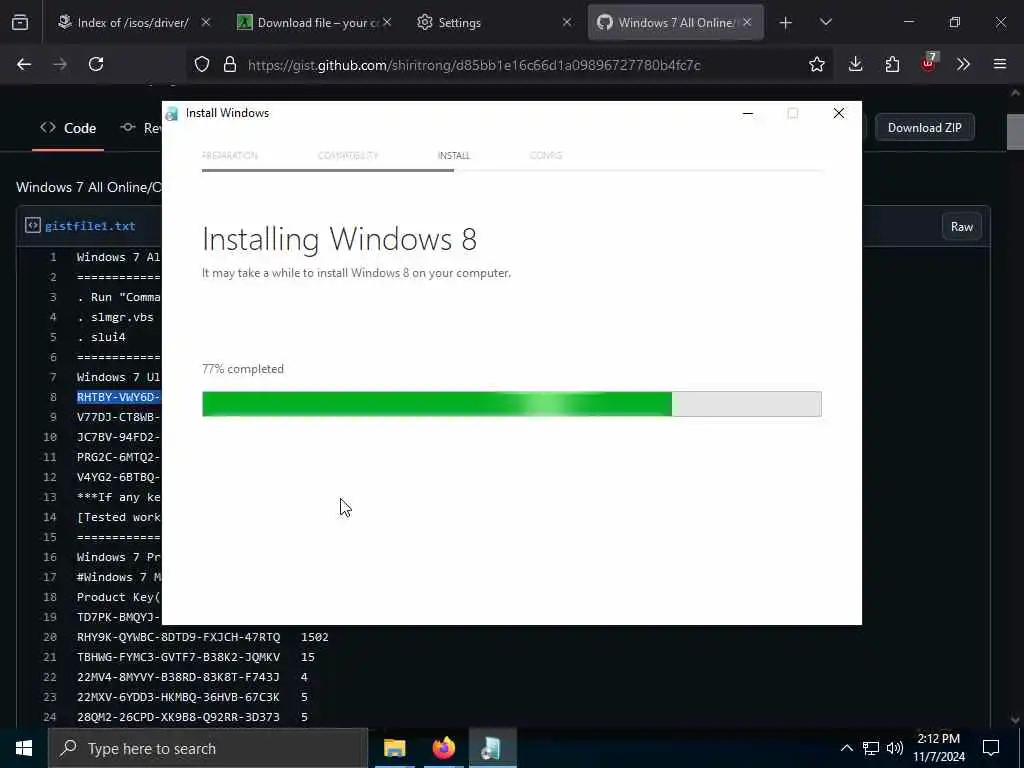The width and height of the screenshot is (1024, 768).
Task: View the Raw version of the gist
Action: click(x=961, y=227)
